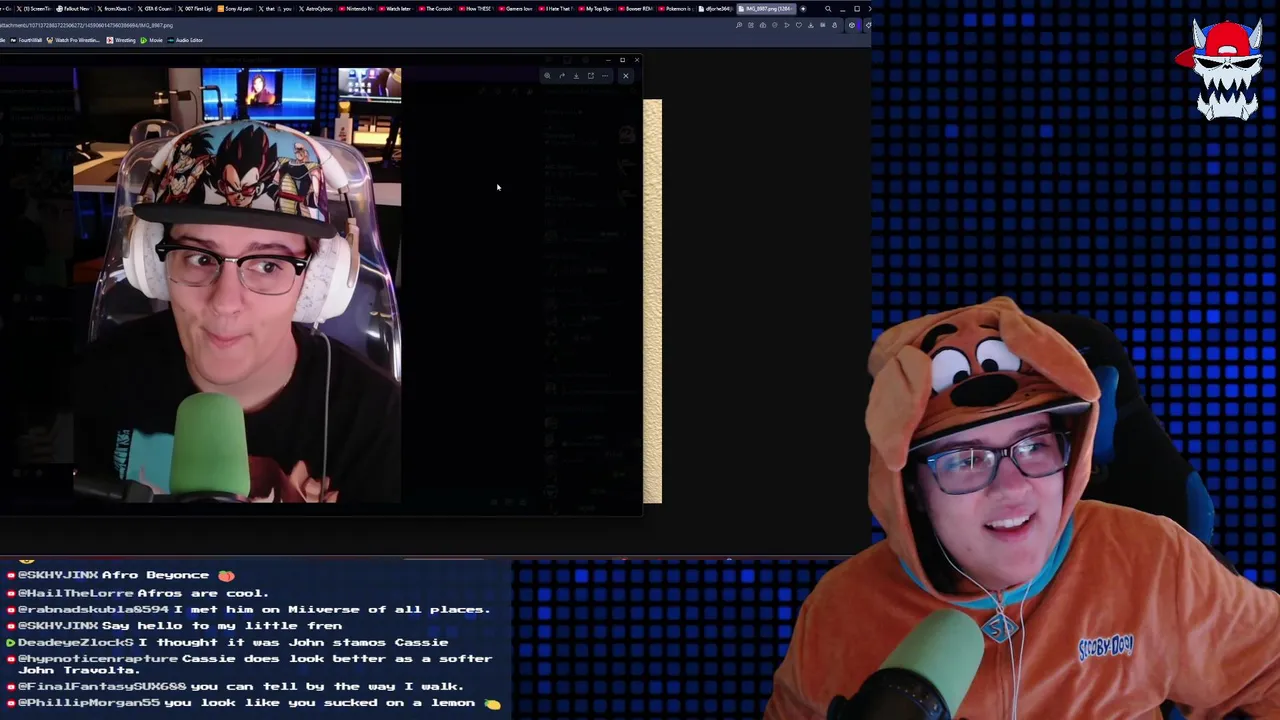Click the tab search magnifier icon

828,9
